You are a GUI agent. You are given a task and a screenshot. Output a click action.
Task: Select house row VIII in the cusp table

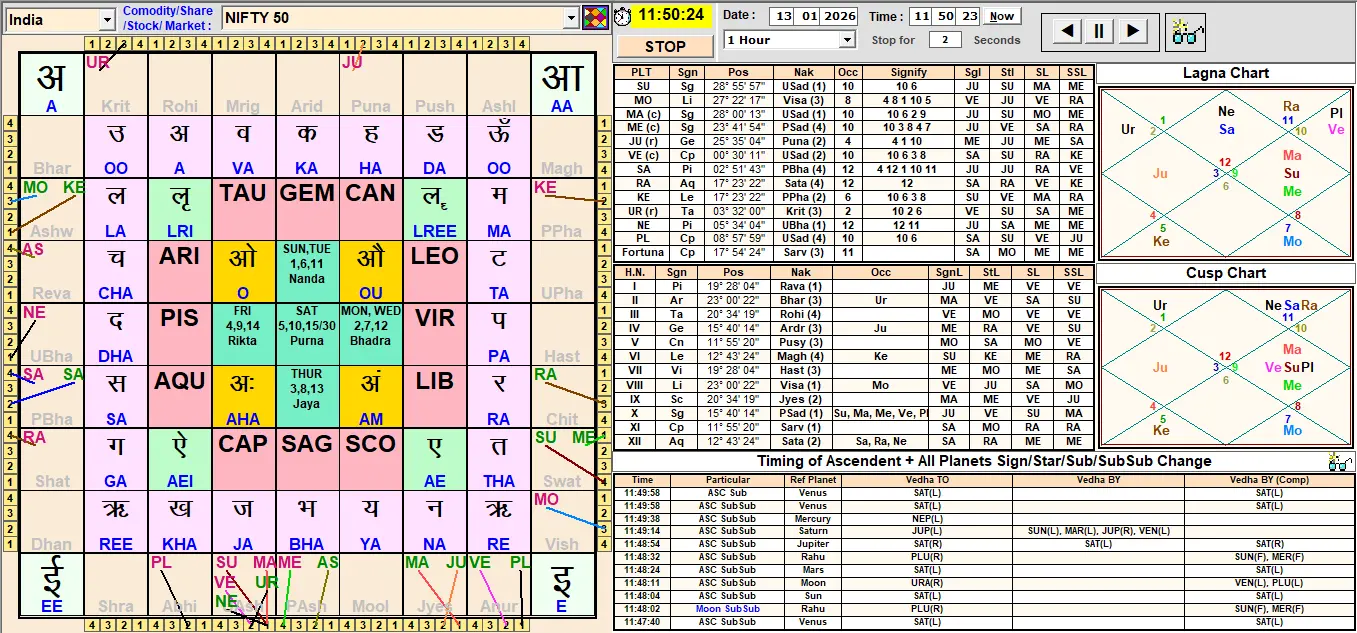coord(853,385)
